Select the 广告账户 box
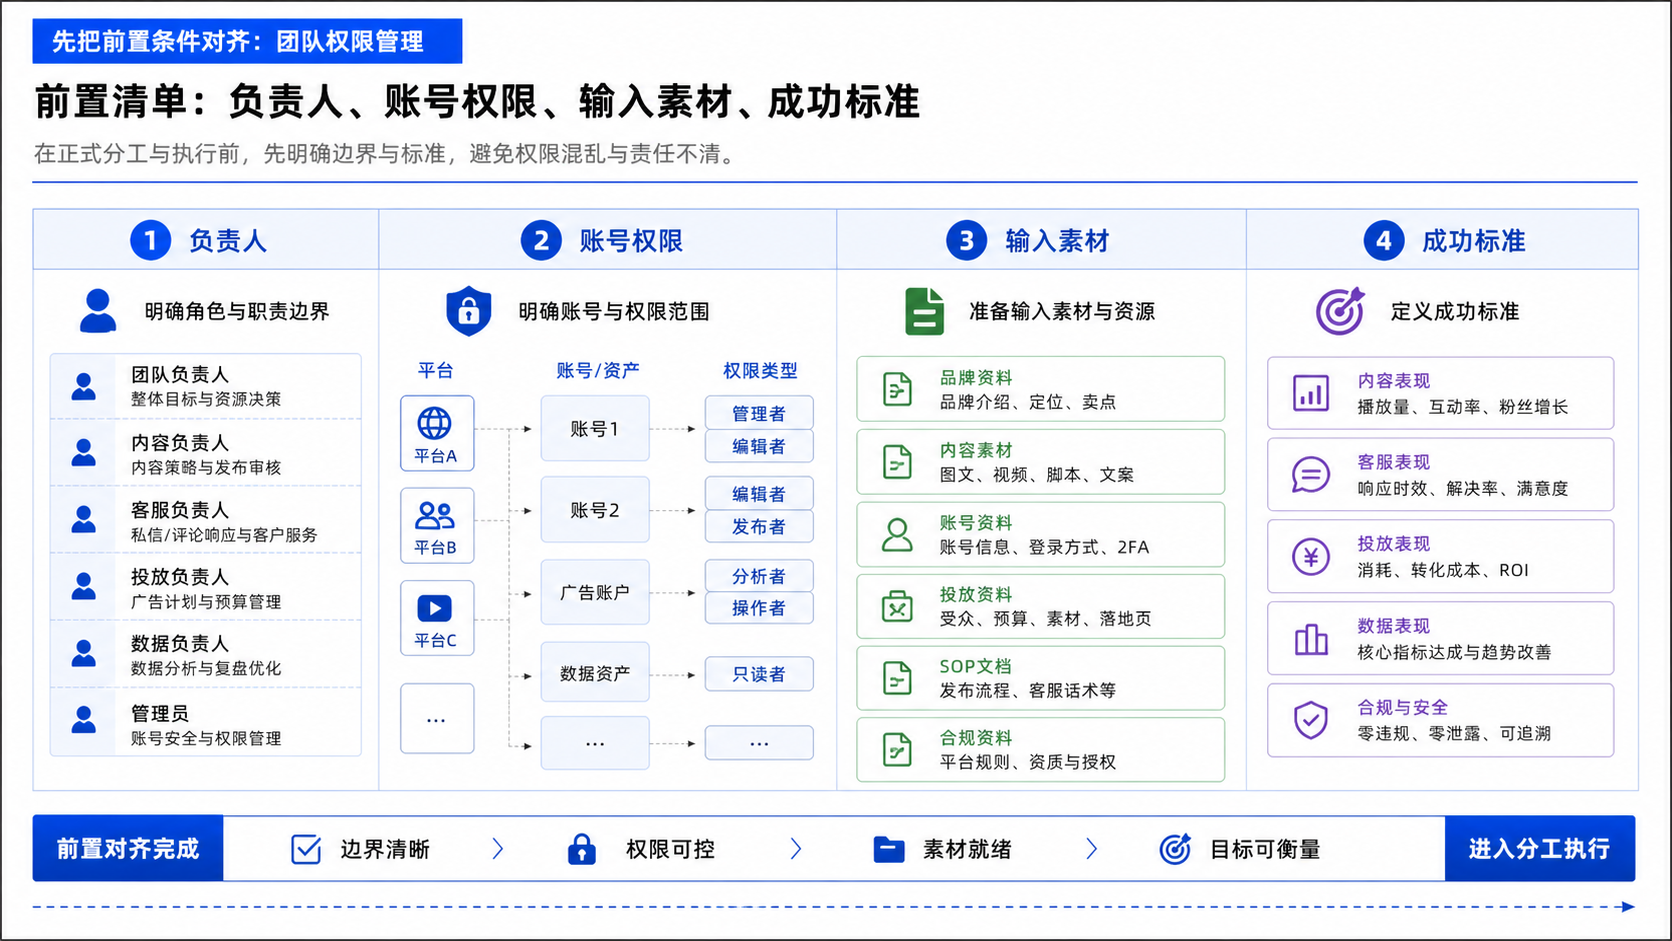 (595, 592)
